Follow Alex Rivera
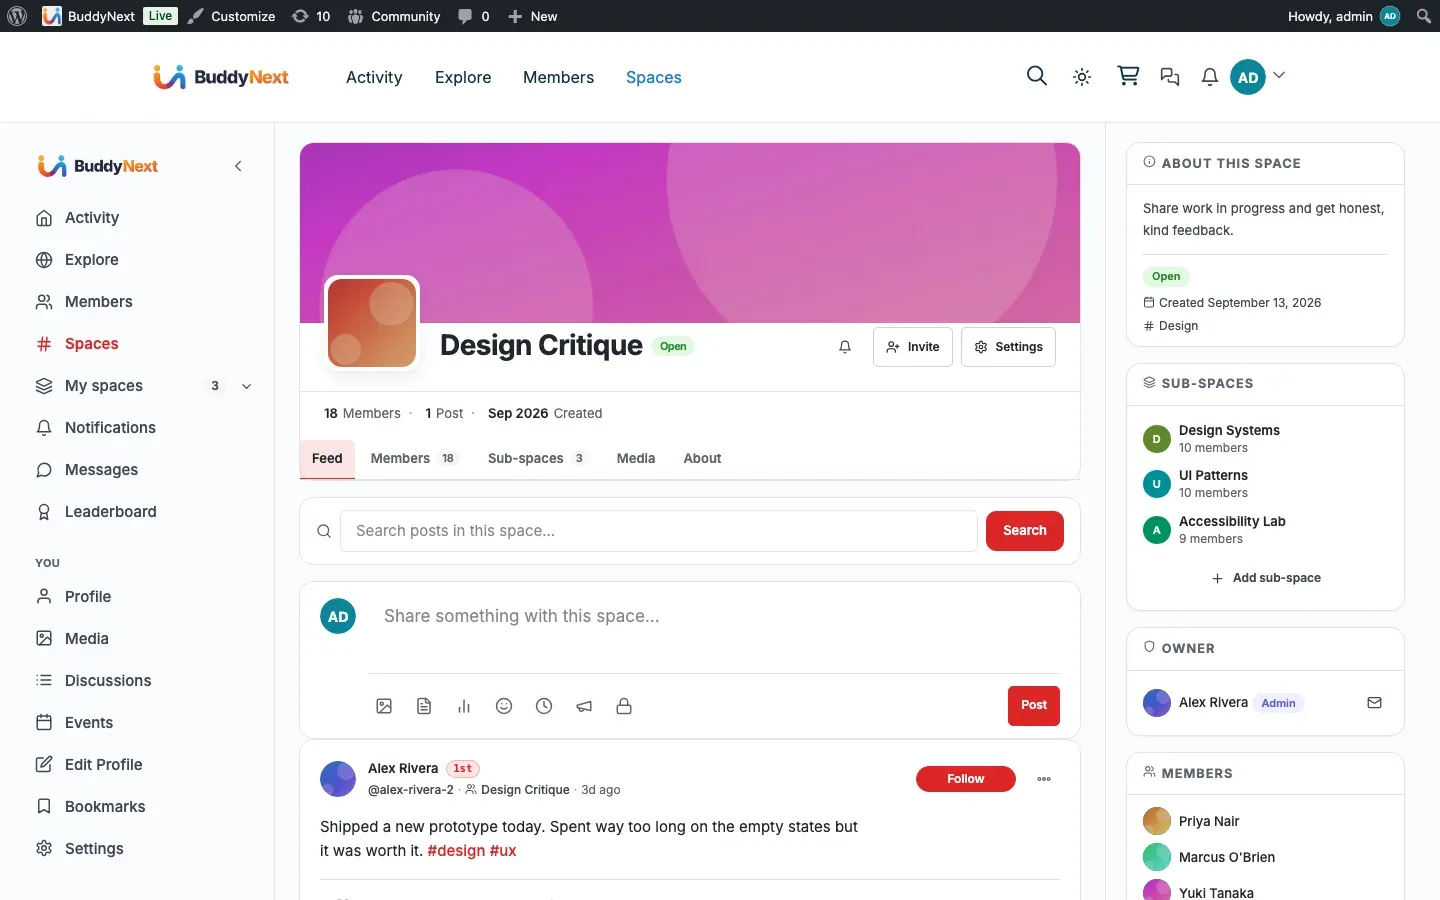Image resolution: width=1440 pixels, height=900 pixels. [966, 779]
